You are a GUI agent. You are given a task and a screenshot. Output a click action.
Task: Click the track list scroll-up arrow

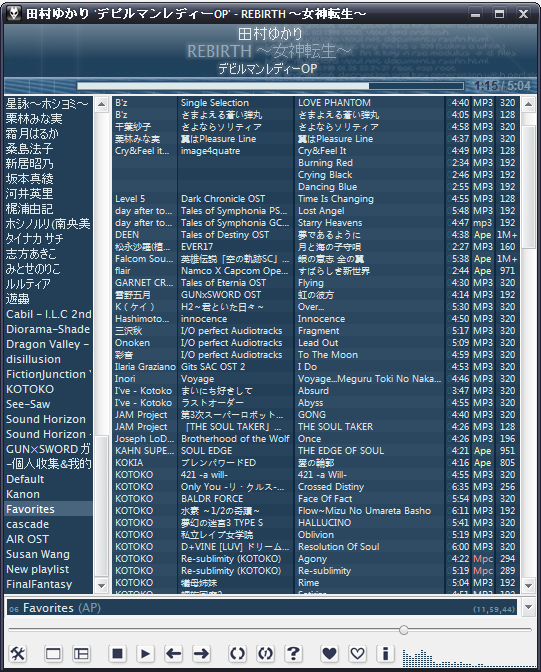tap(528, 104)
